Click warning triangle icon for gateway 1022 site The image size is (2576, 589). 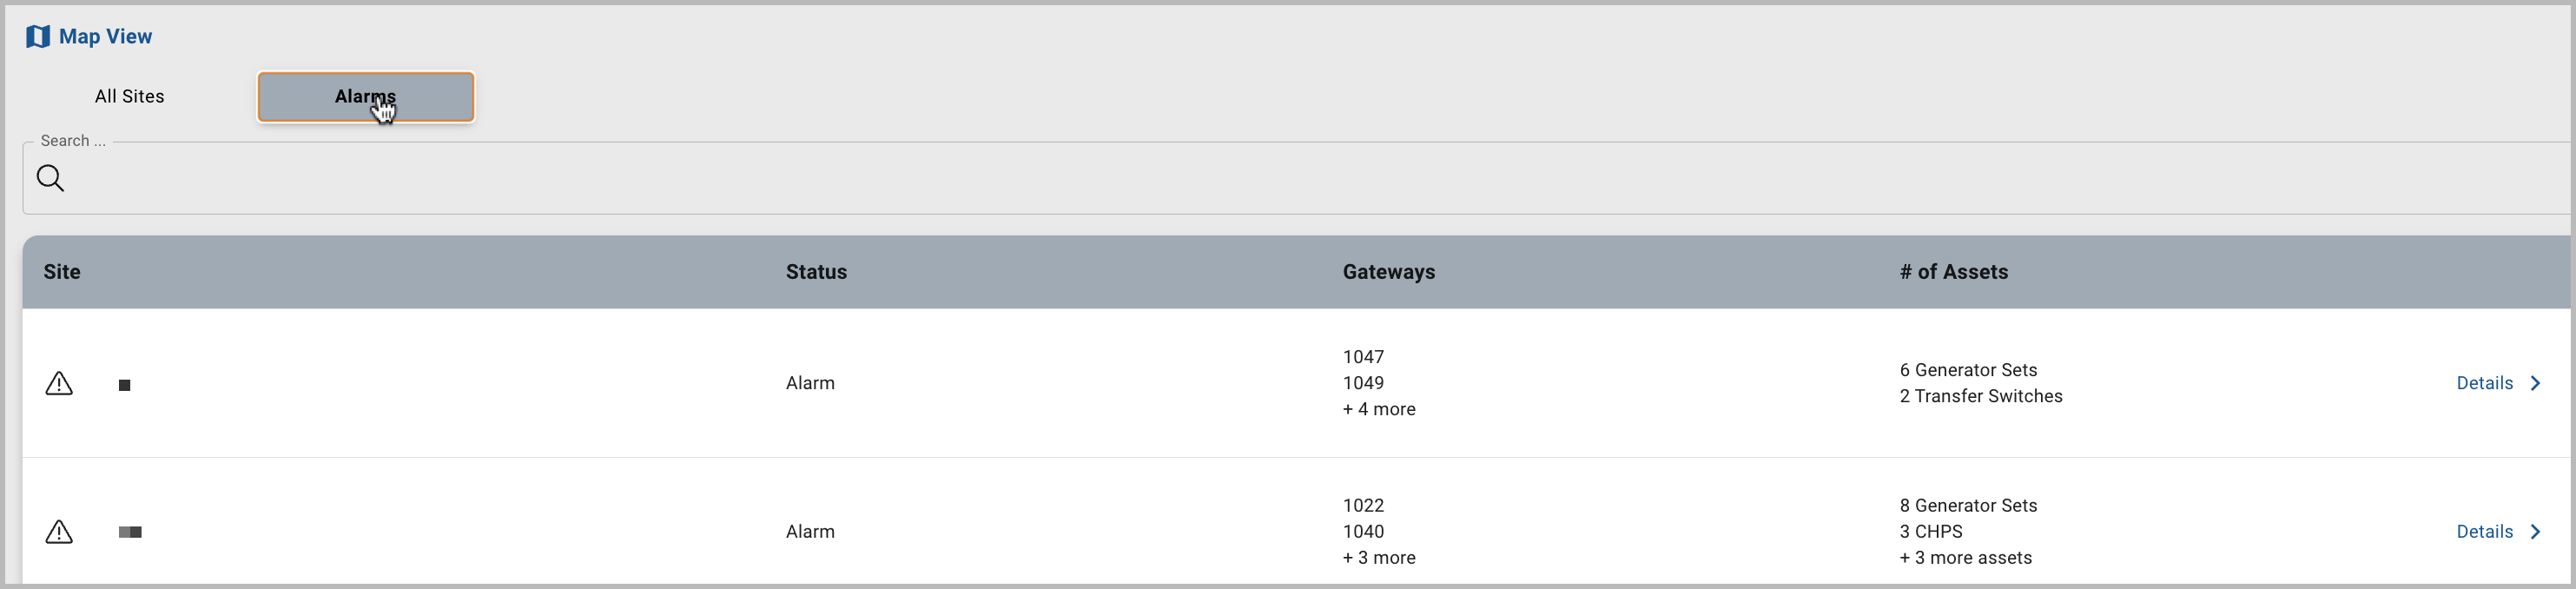59,532
